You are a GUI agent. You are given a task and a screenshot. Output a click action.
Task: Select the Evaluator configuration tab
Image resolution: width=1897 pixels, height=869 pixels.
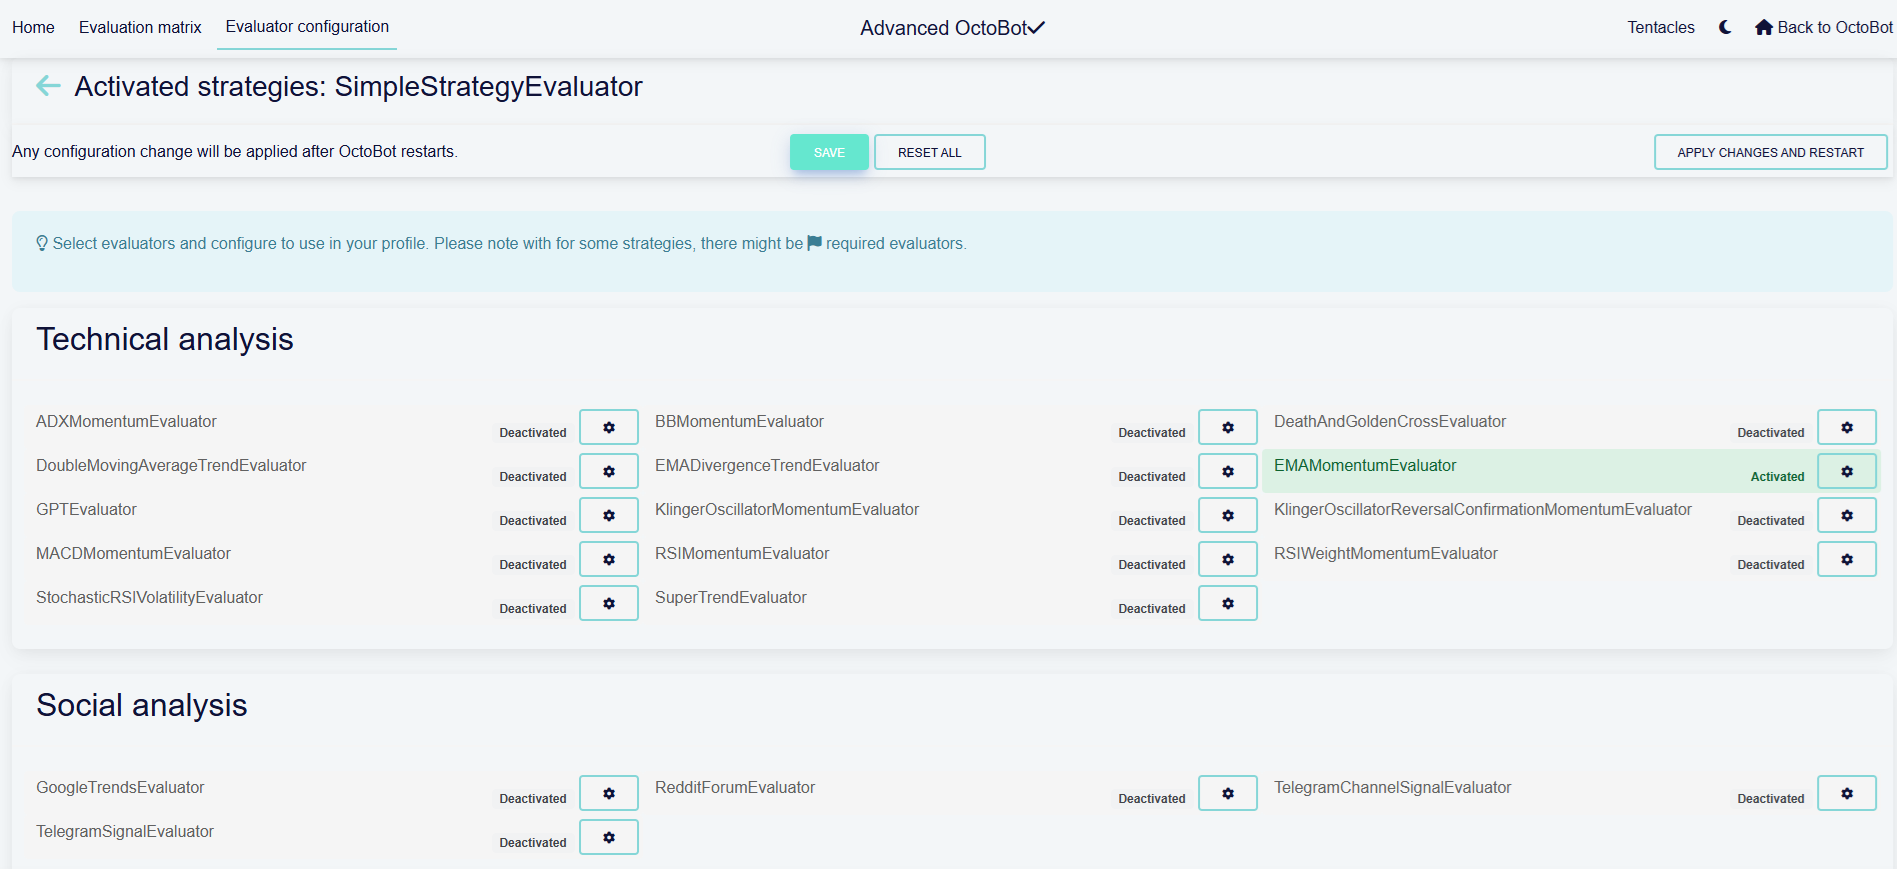point(307,27)
